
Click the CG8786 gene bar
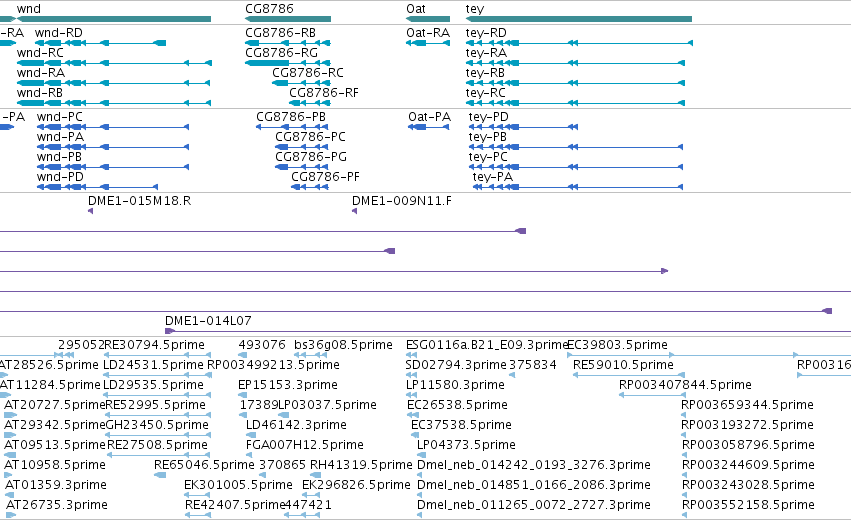tap(288, 19)
